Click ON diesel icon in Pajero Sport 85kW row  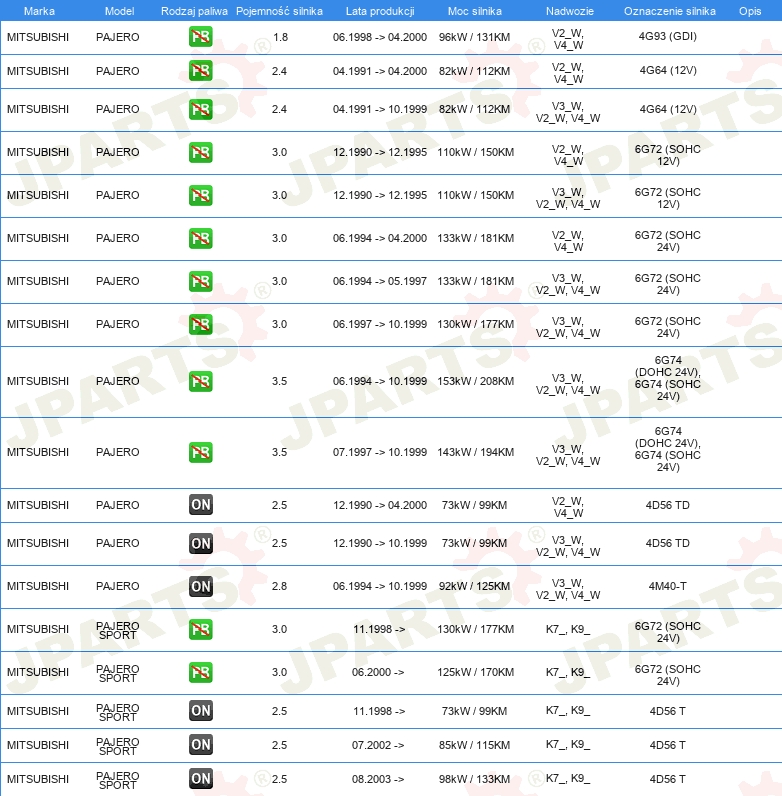[201, 745]
